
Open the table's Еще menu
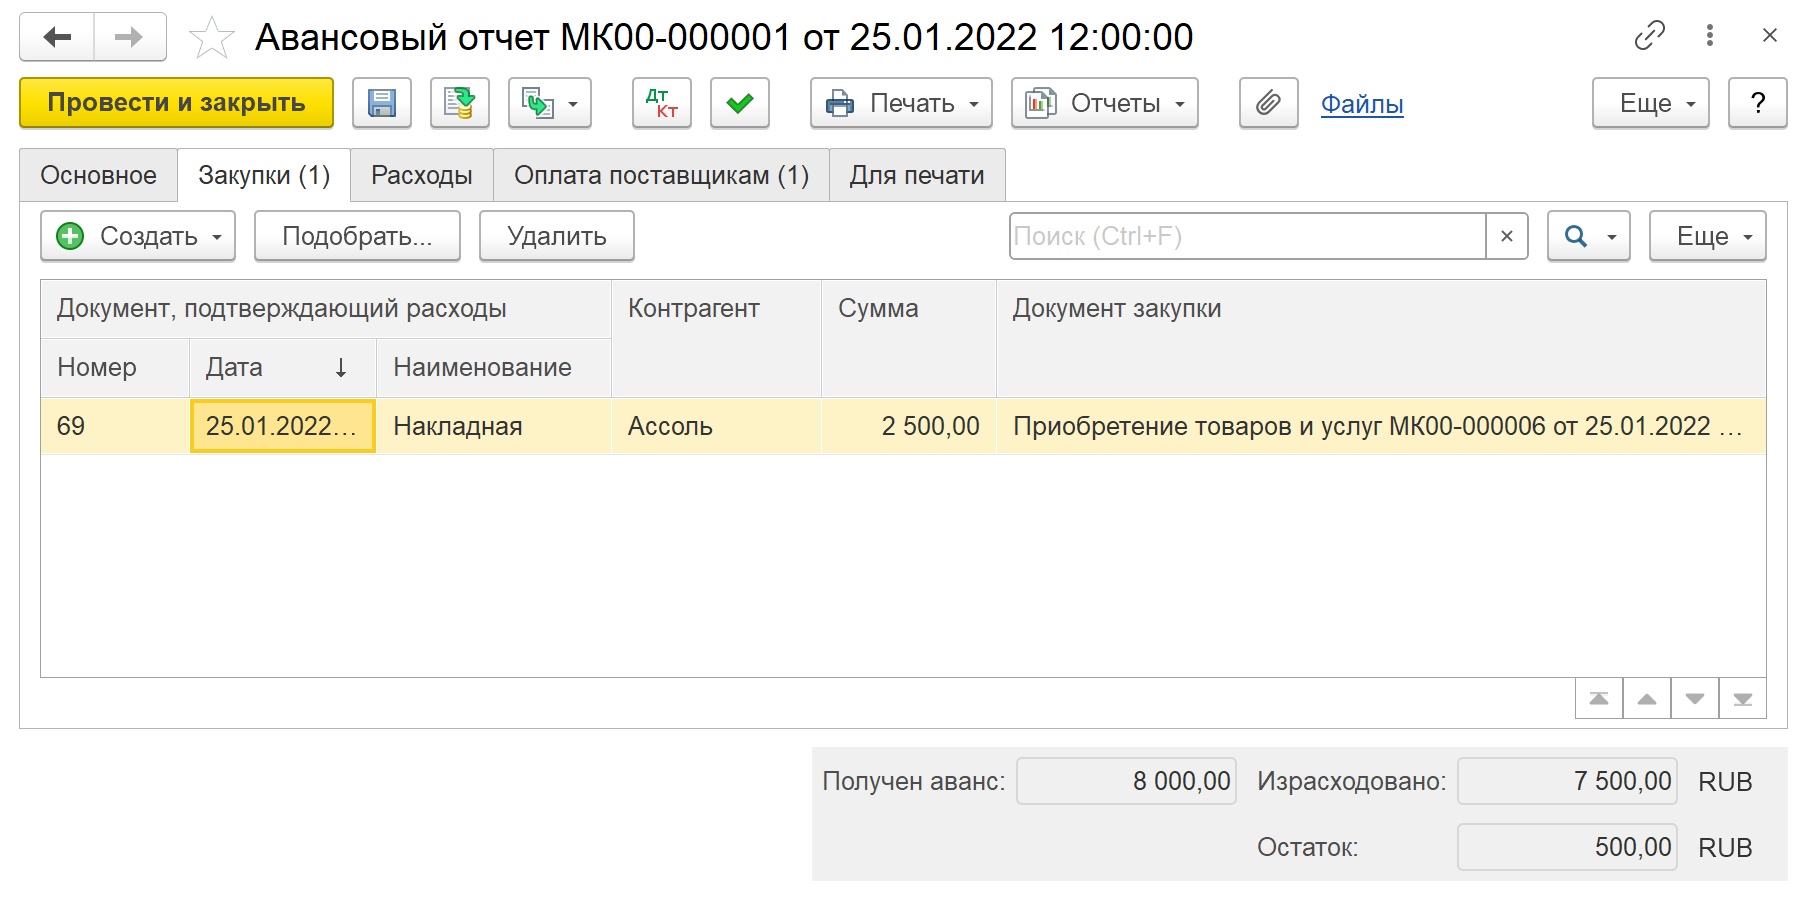pos(1708,236)
